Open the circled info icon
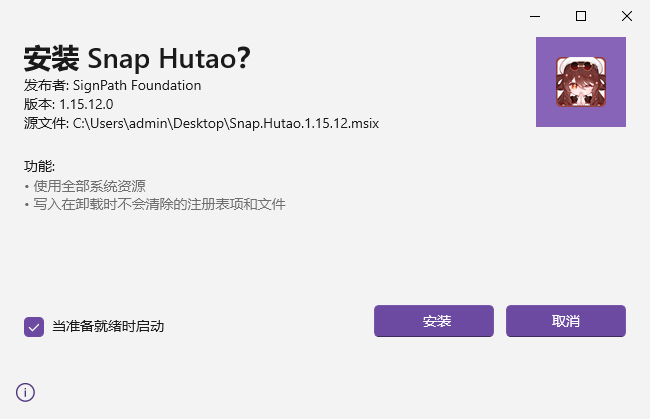This screenshot has height=419, width=650. 25,392
